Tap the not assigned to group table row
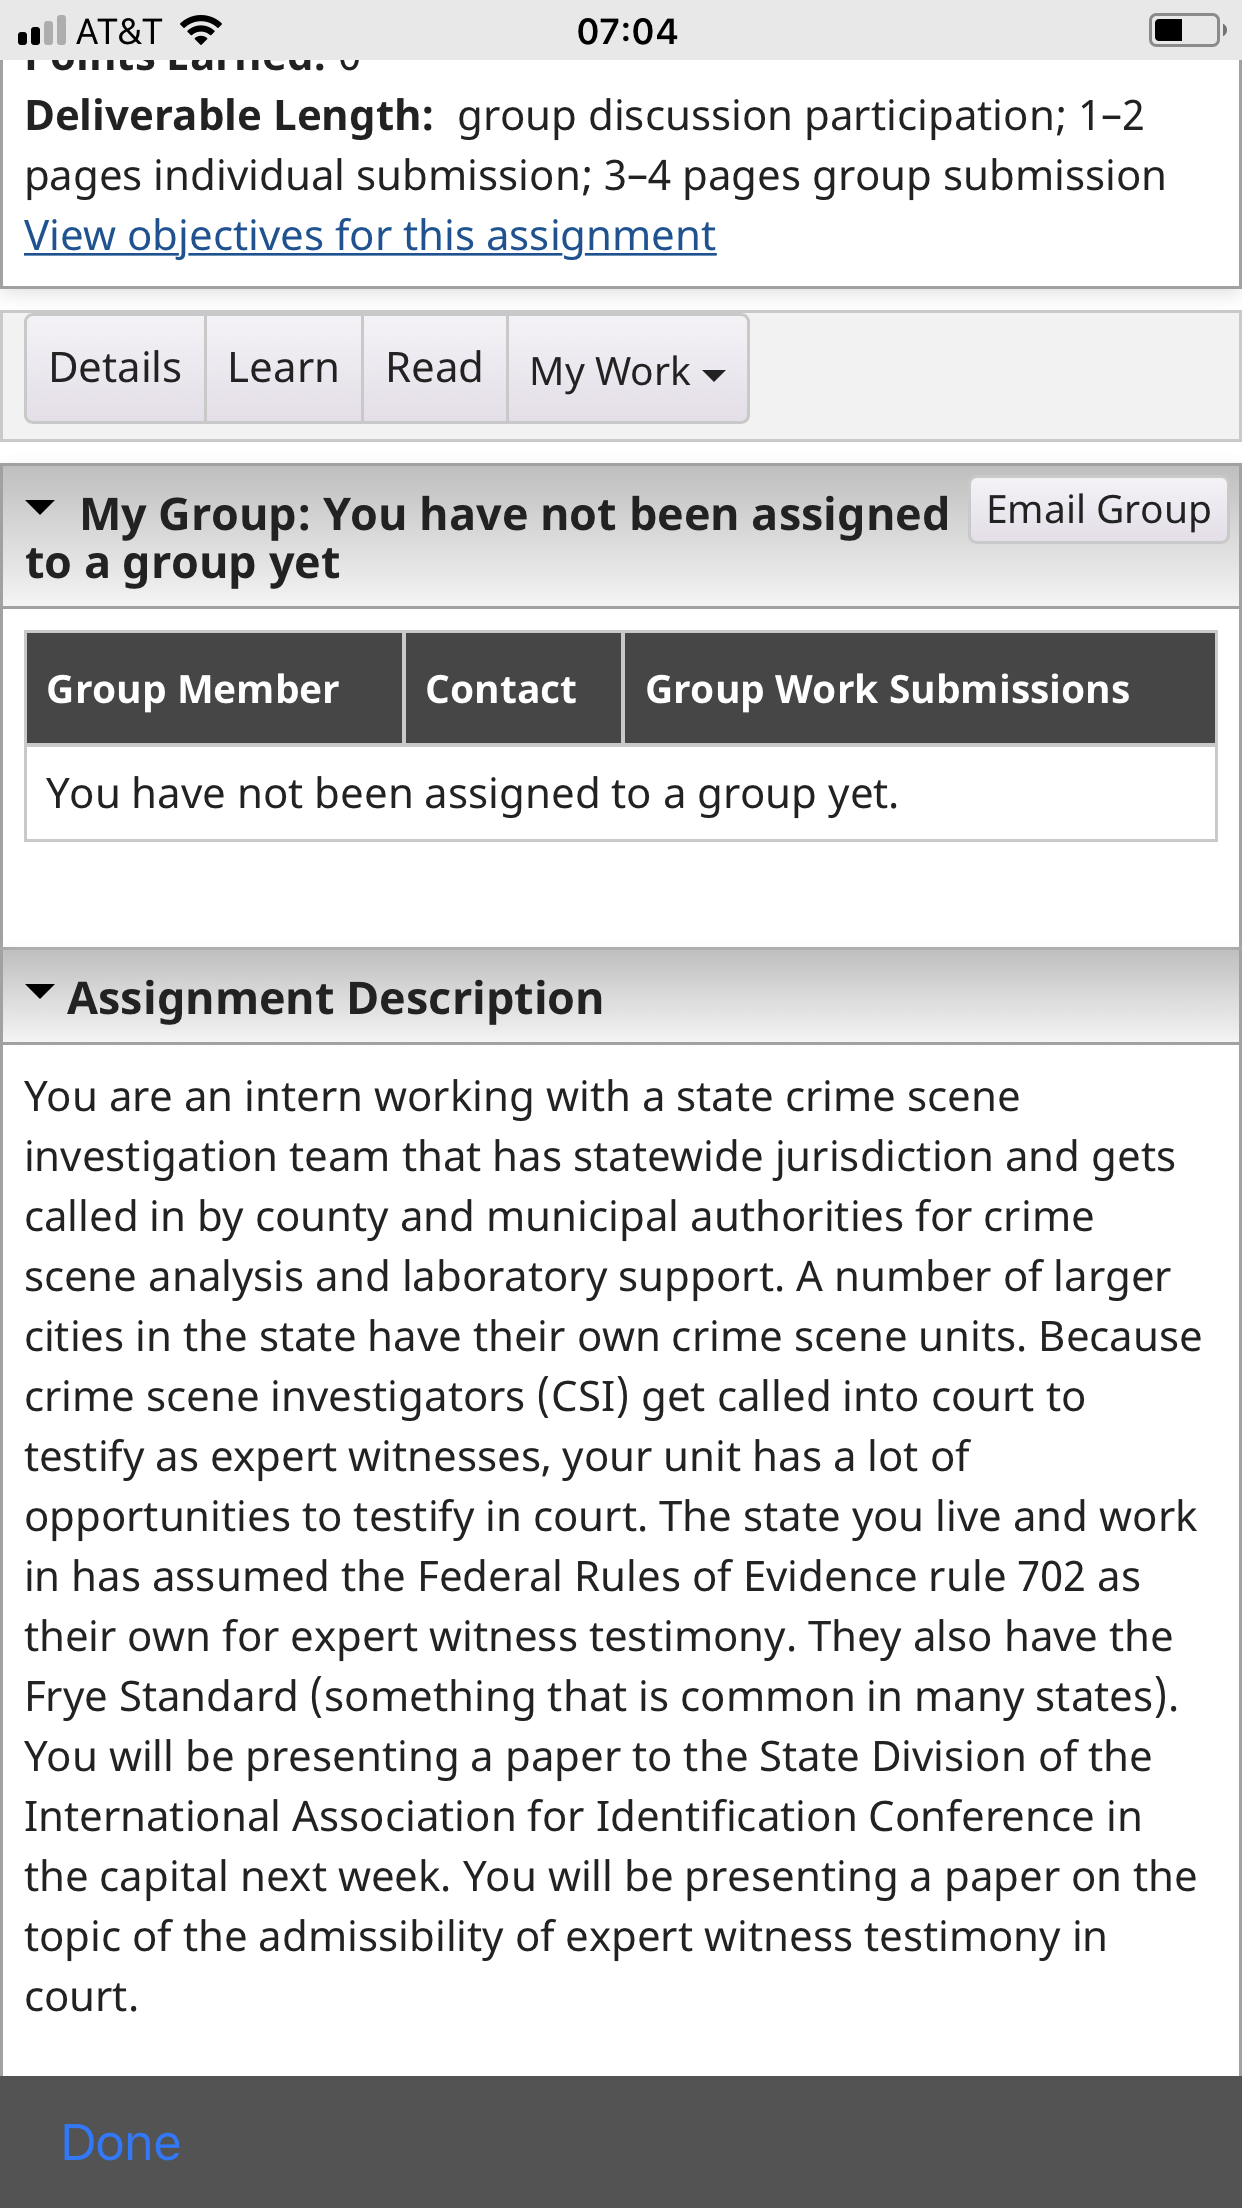Viewport: 1242px width, 2208px height. 621,794
